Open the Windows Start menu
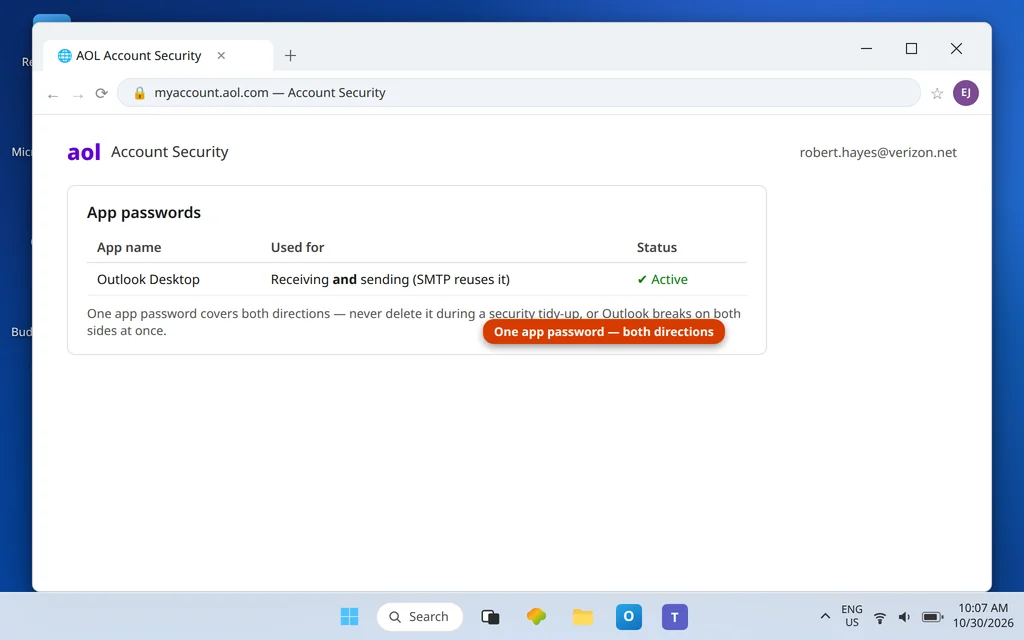Viewport: 1024px width, 640px height. tap(349, 616)
